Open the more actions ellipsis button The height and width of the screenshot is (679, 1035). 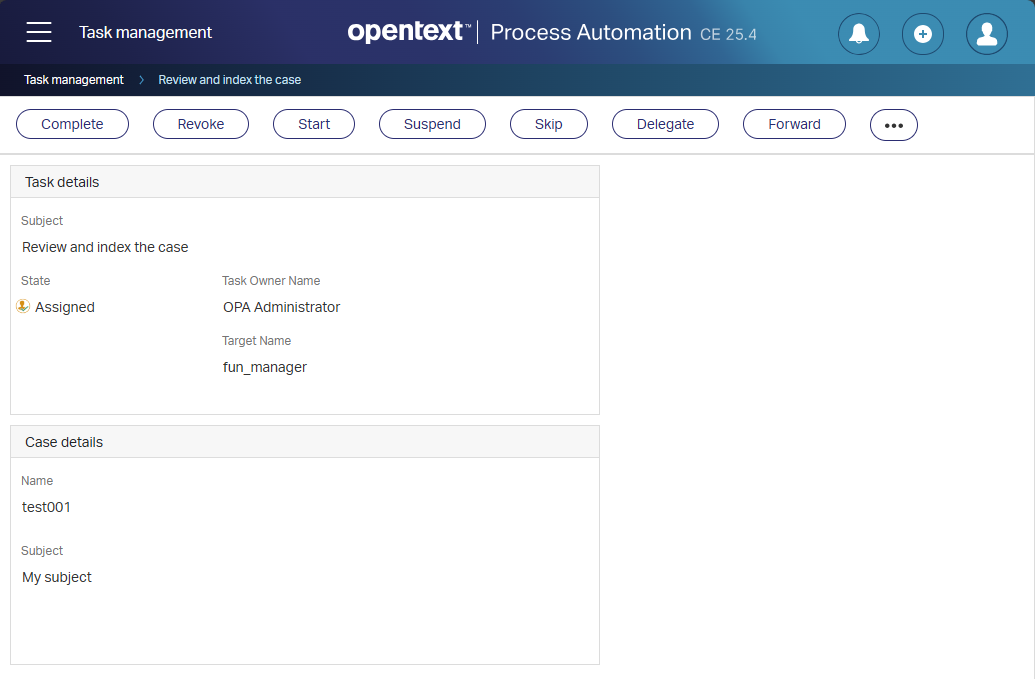893,125
